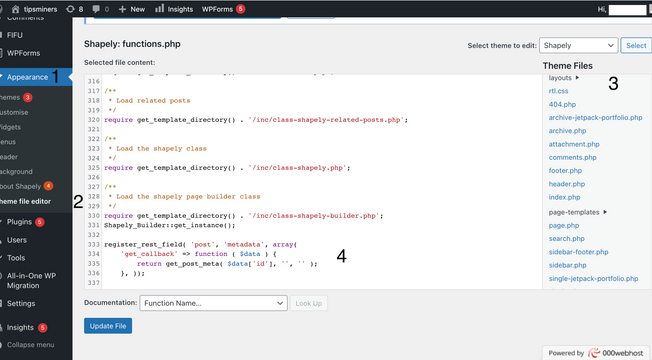
Task: Open Header submenu item
Action: pos(9,157)
